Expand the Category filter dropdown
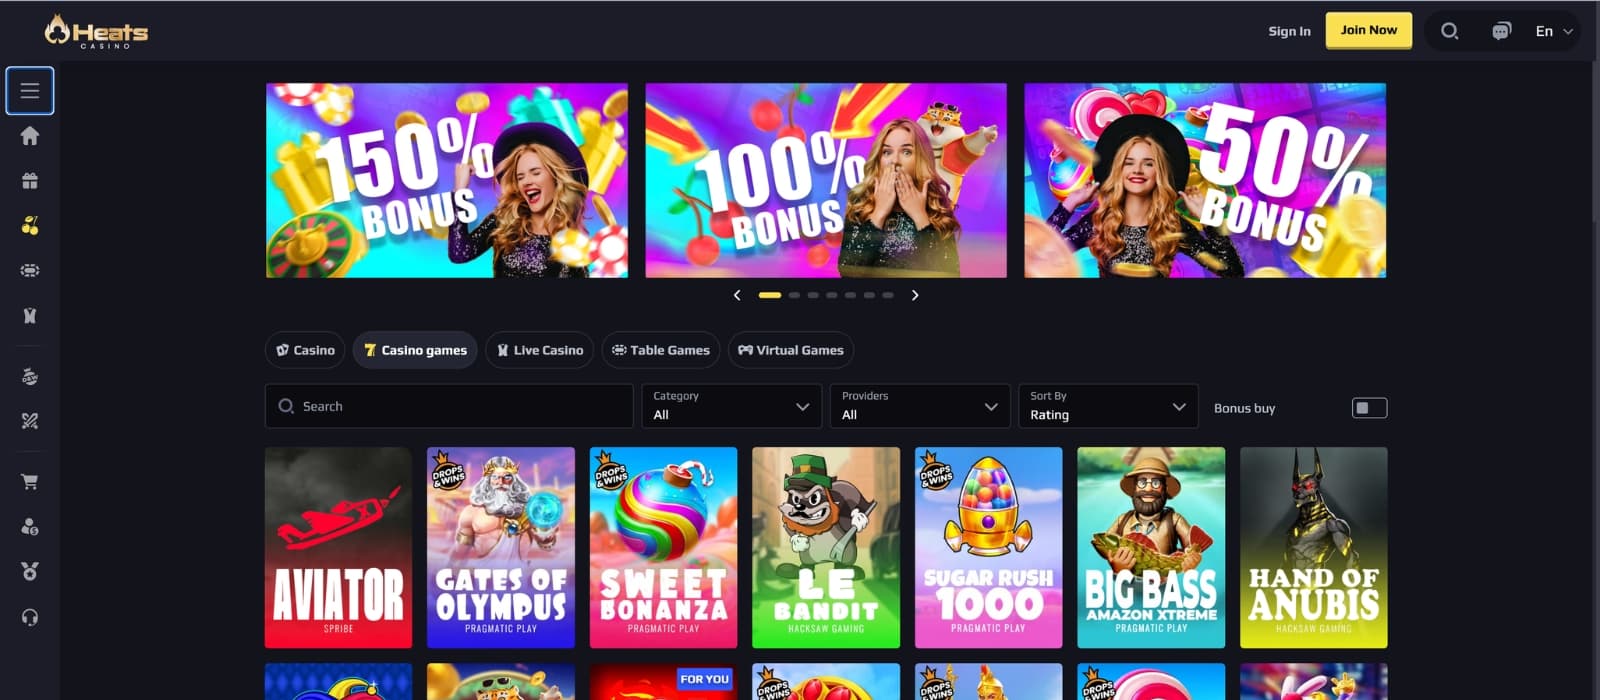This screenshot has width=1600, height=700. click(x=731, y=406)
